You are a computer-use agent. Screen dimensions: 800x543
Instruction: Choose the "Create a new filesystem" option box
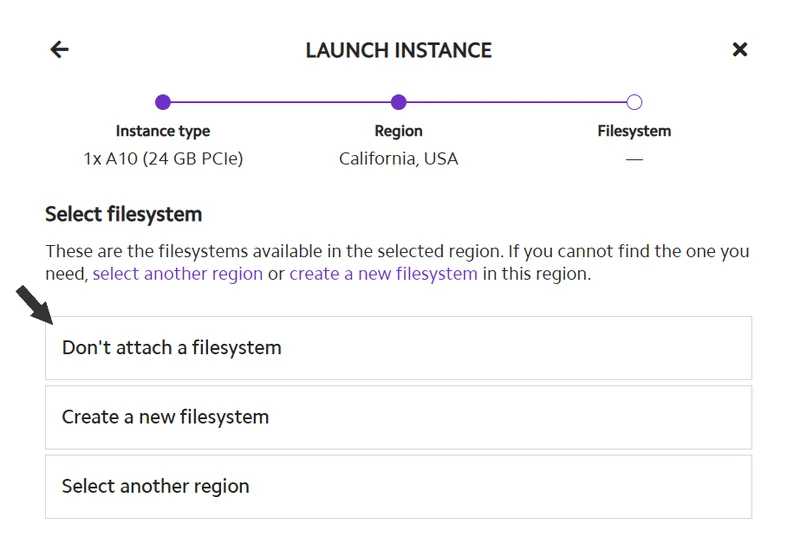(398, 417)
